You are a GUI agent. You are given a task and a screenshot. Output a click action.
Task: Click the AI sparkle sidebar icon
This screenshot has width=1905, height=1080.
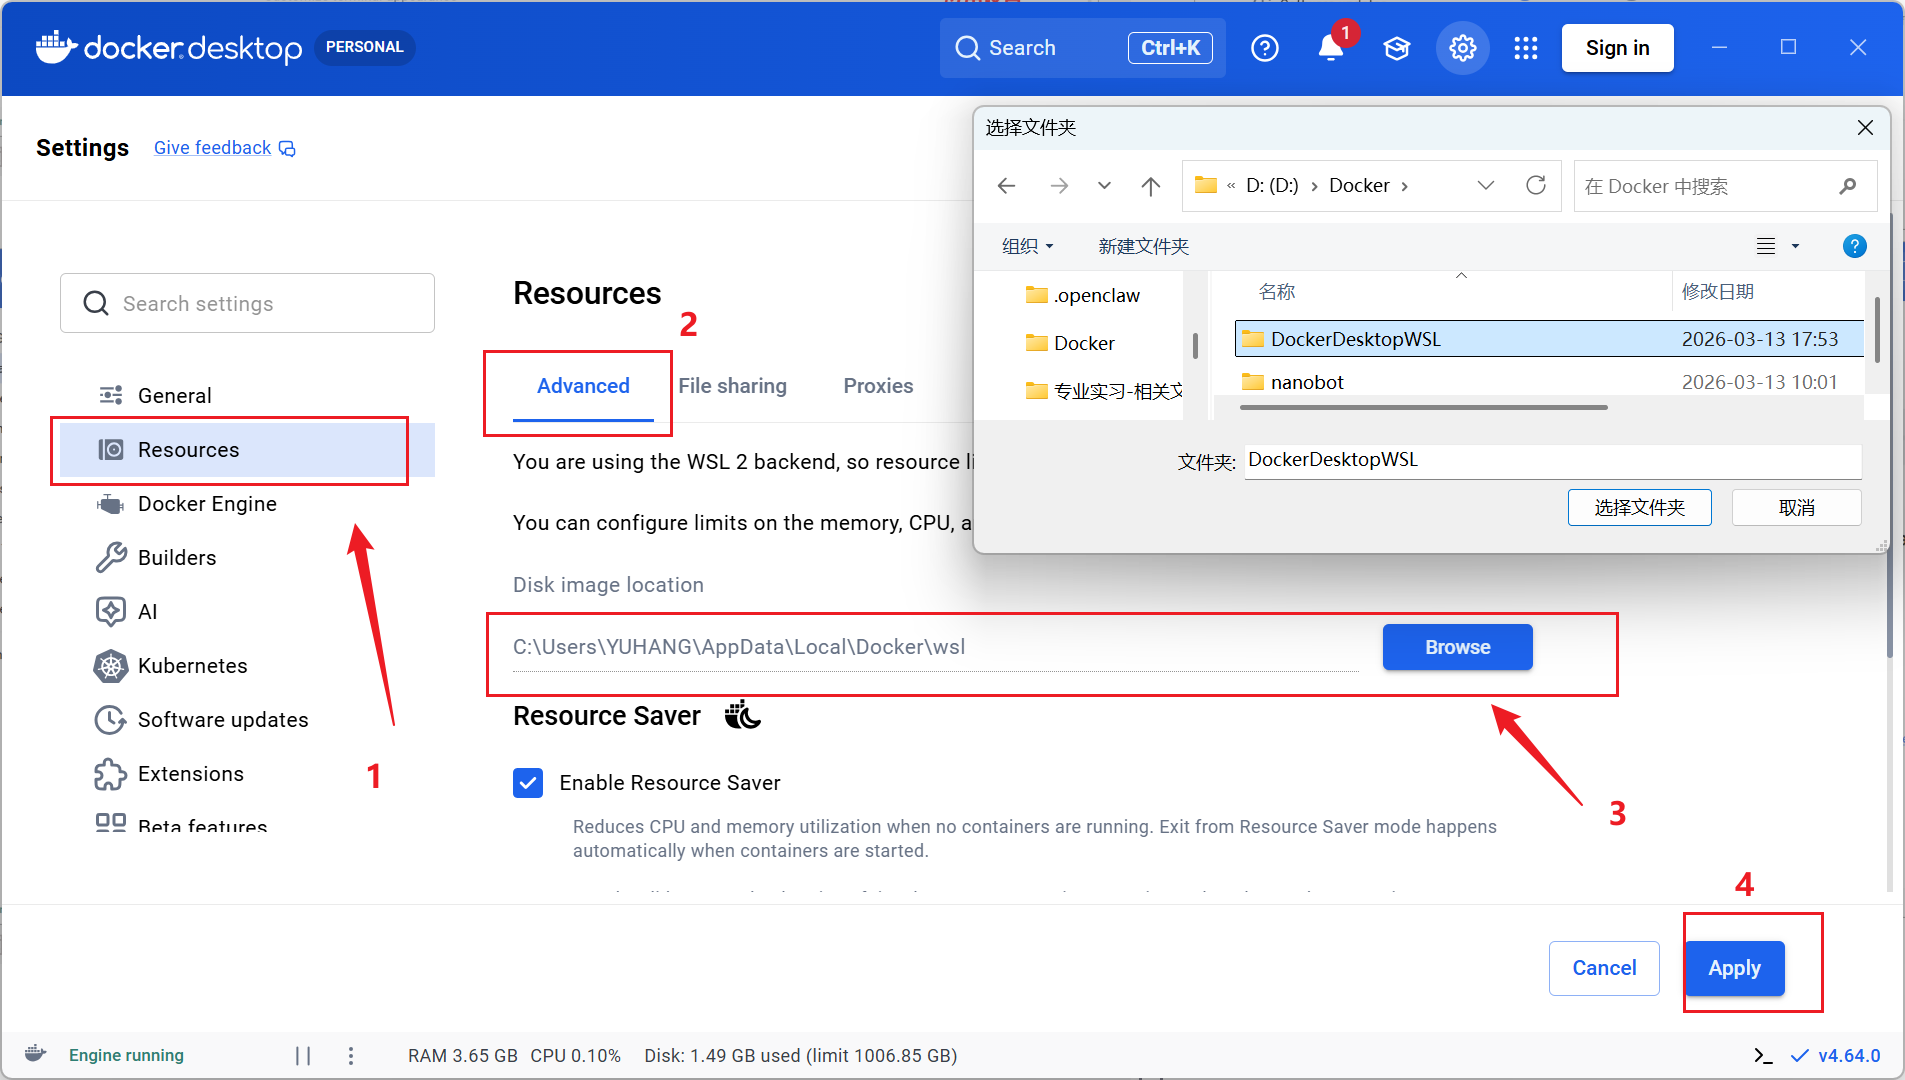111,612
